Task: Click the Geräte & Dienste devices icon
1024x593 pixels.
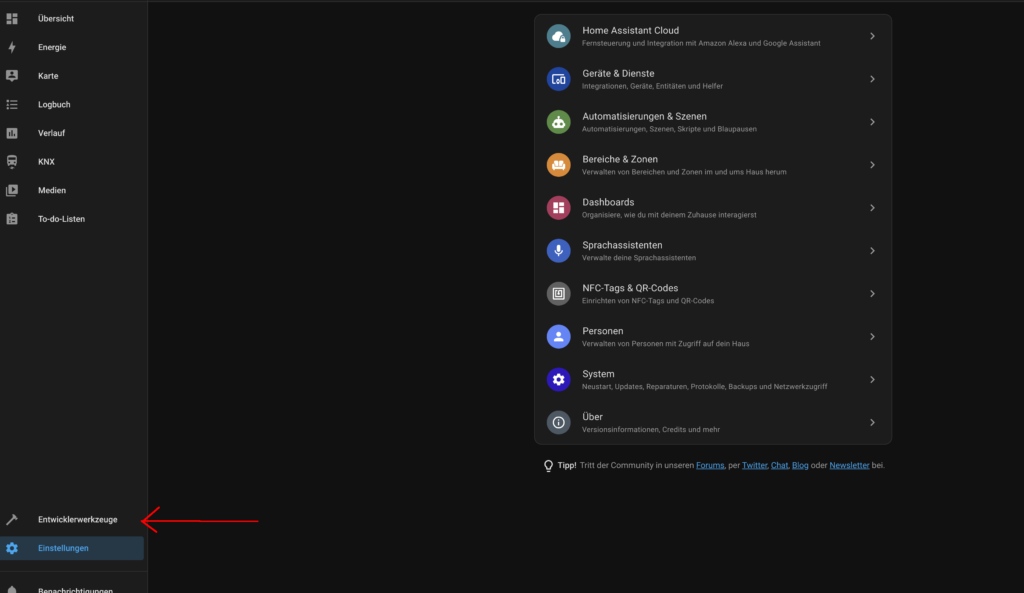Action: [x=558, y=79]
